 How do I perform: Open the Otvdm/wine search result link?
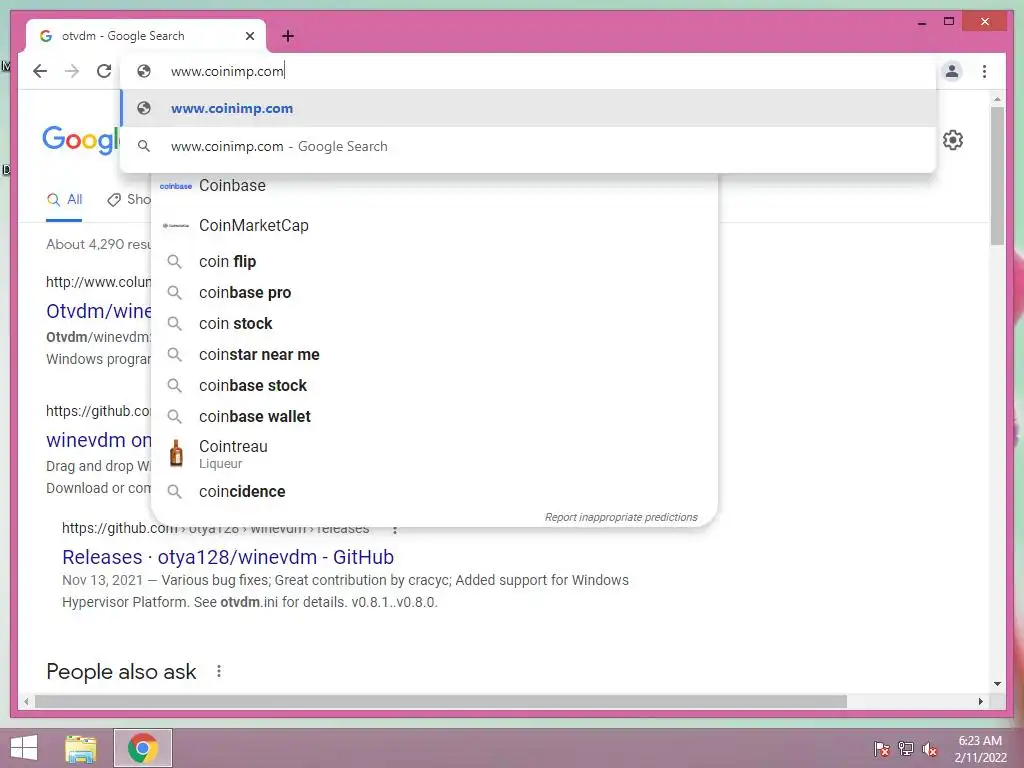click(99, 311)
